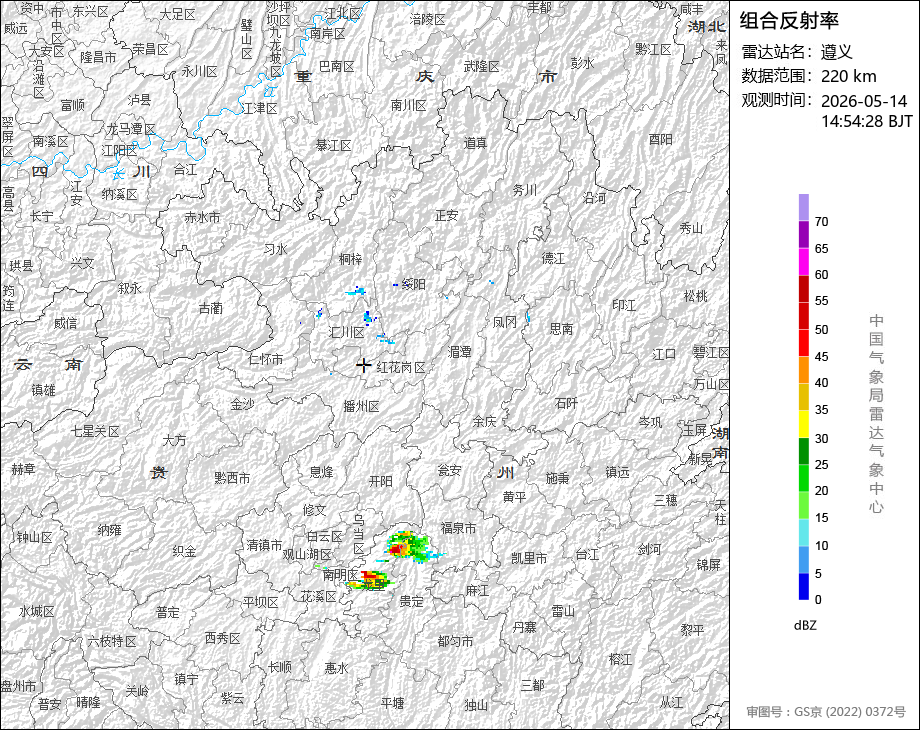This screenshot has height=730, width=920.
Task: Click the radar echo patch near 龙里
Action: [368, 580]
